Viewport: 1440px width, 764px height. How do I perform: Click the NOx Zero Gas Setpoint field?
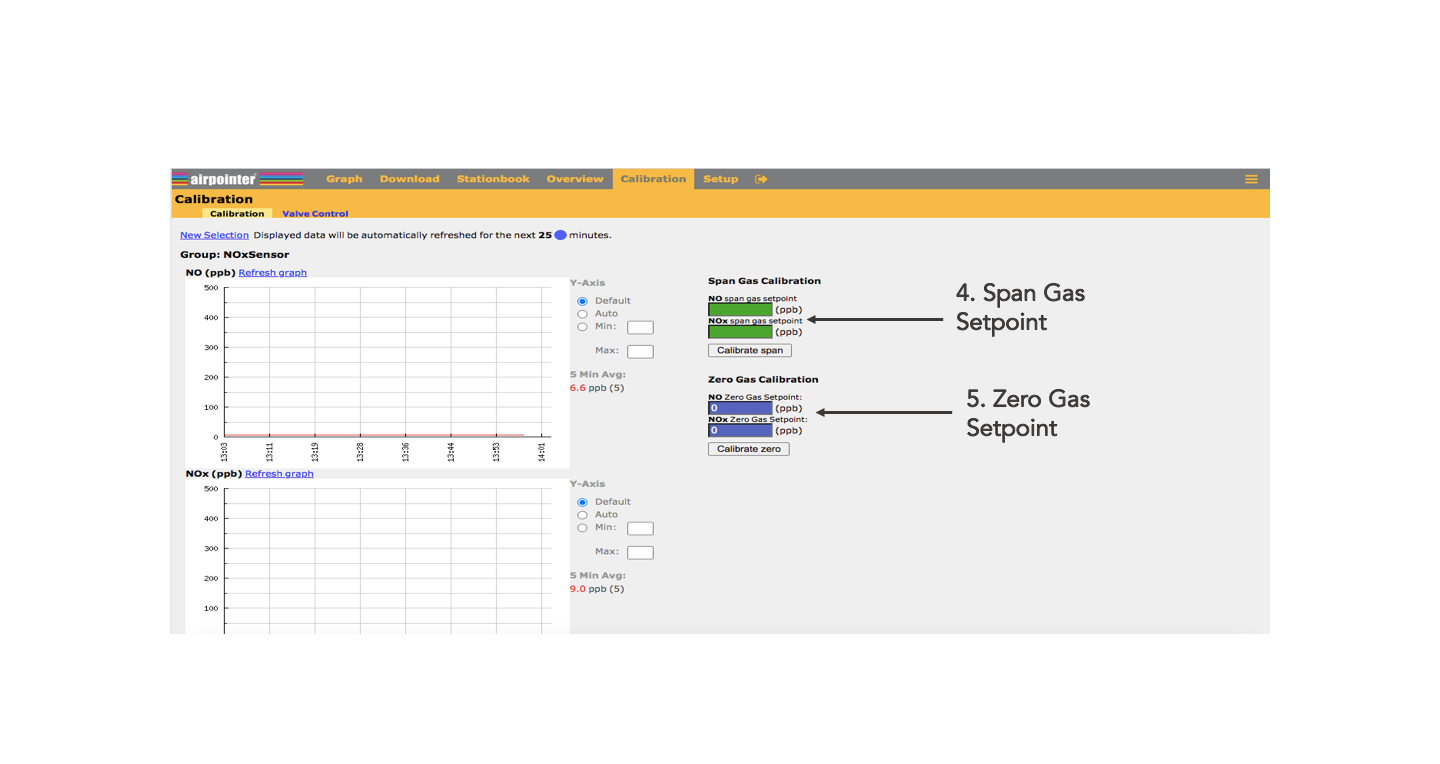(x=740, y=431)
